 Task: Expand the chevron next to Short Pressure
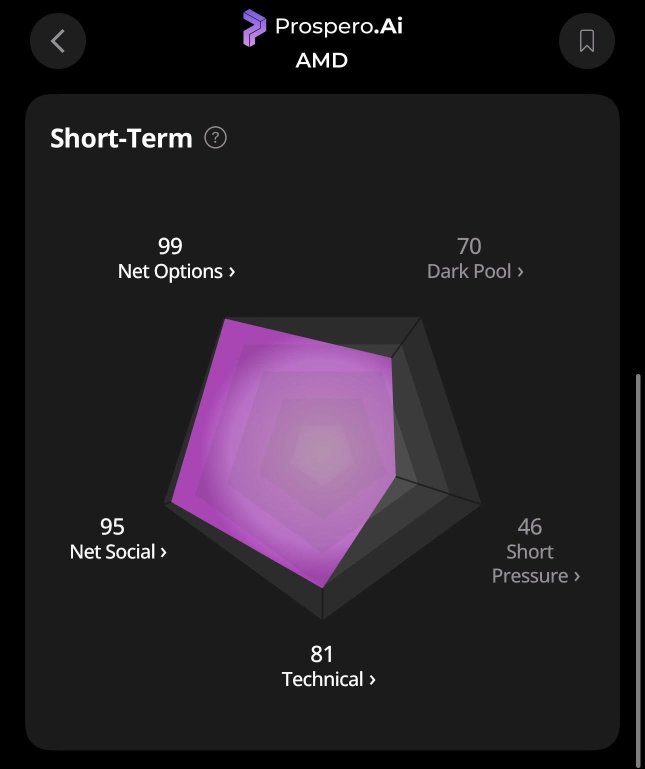(x=577, y=576)
